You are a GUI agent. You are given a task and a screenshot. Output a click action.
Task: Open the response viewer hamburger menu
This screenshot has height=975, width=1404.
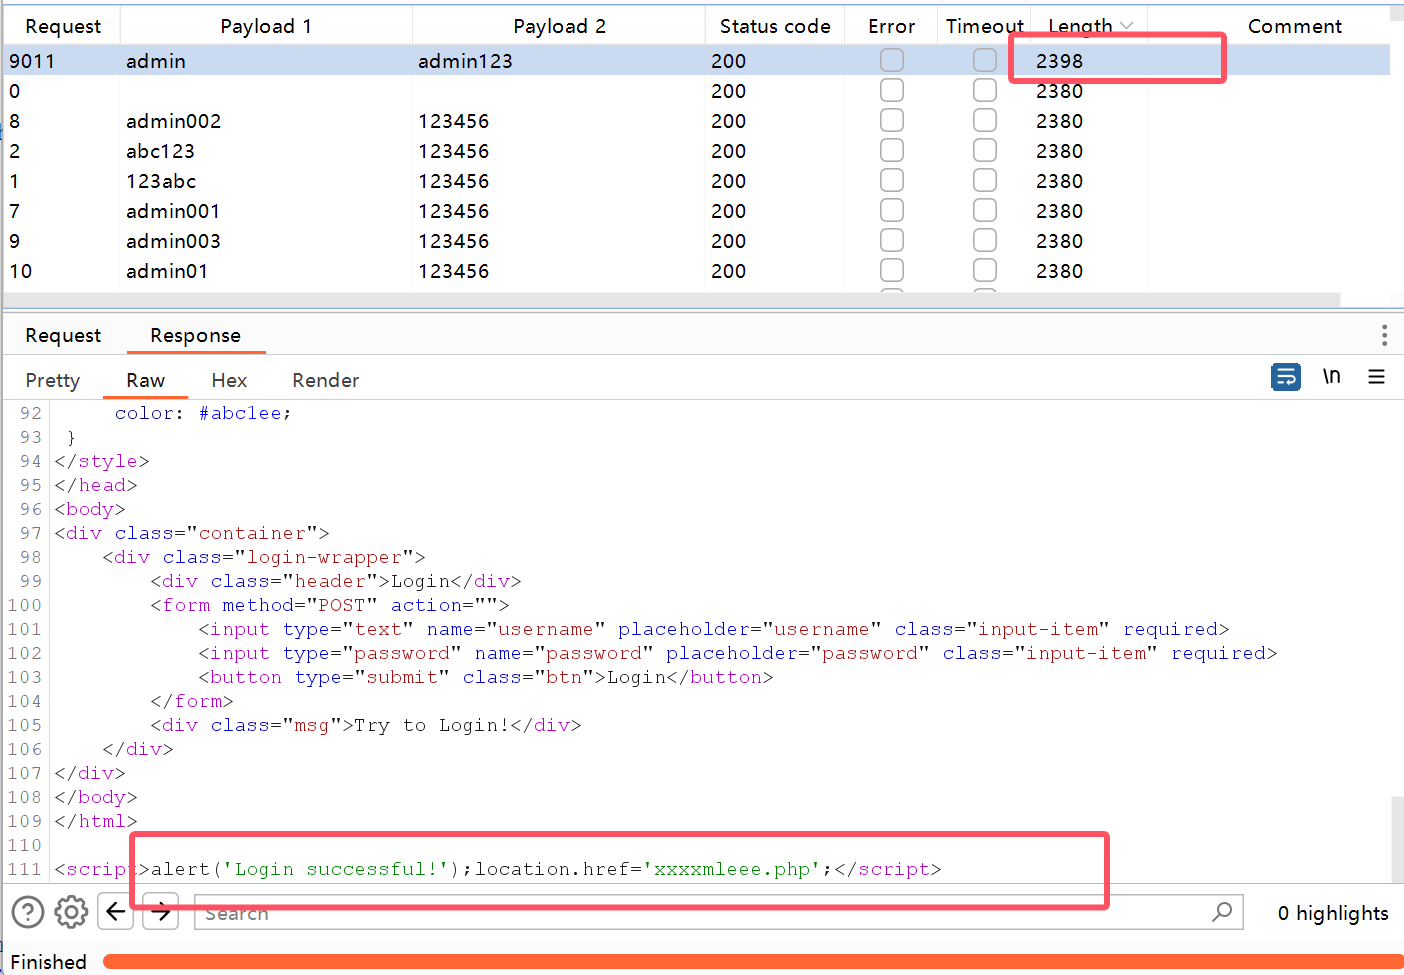pos(1376,377)
